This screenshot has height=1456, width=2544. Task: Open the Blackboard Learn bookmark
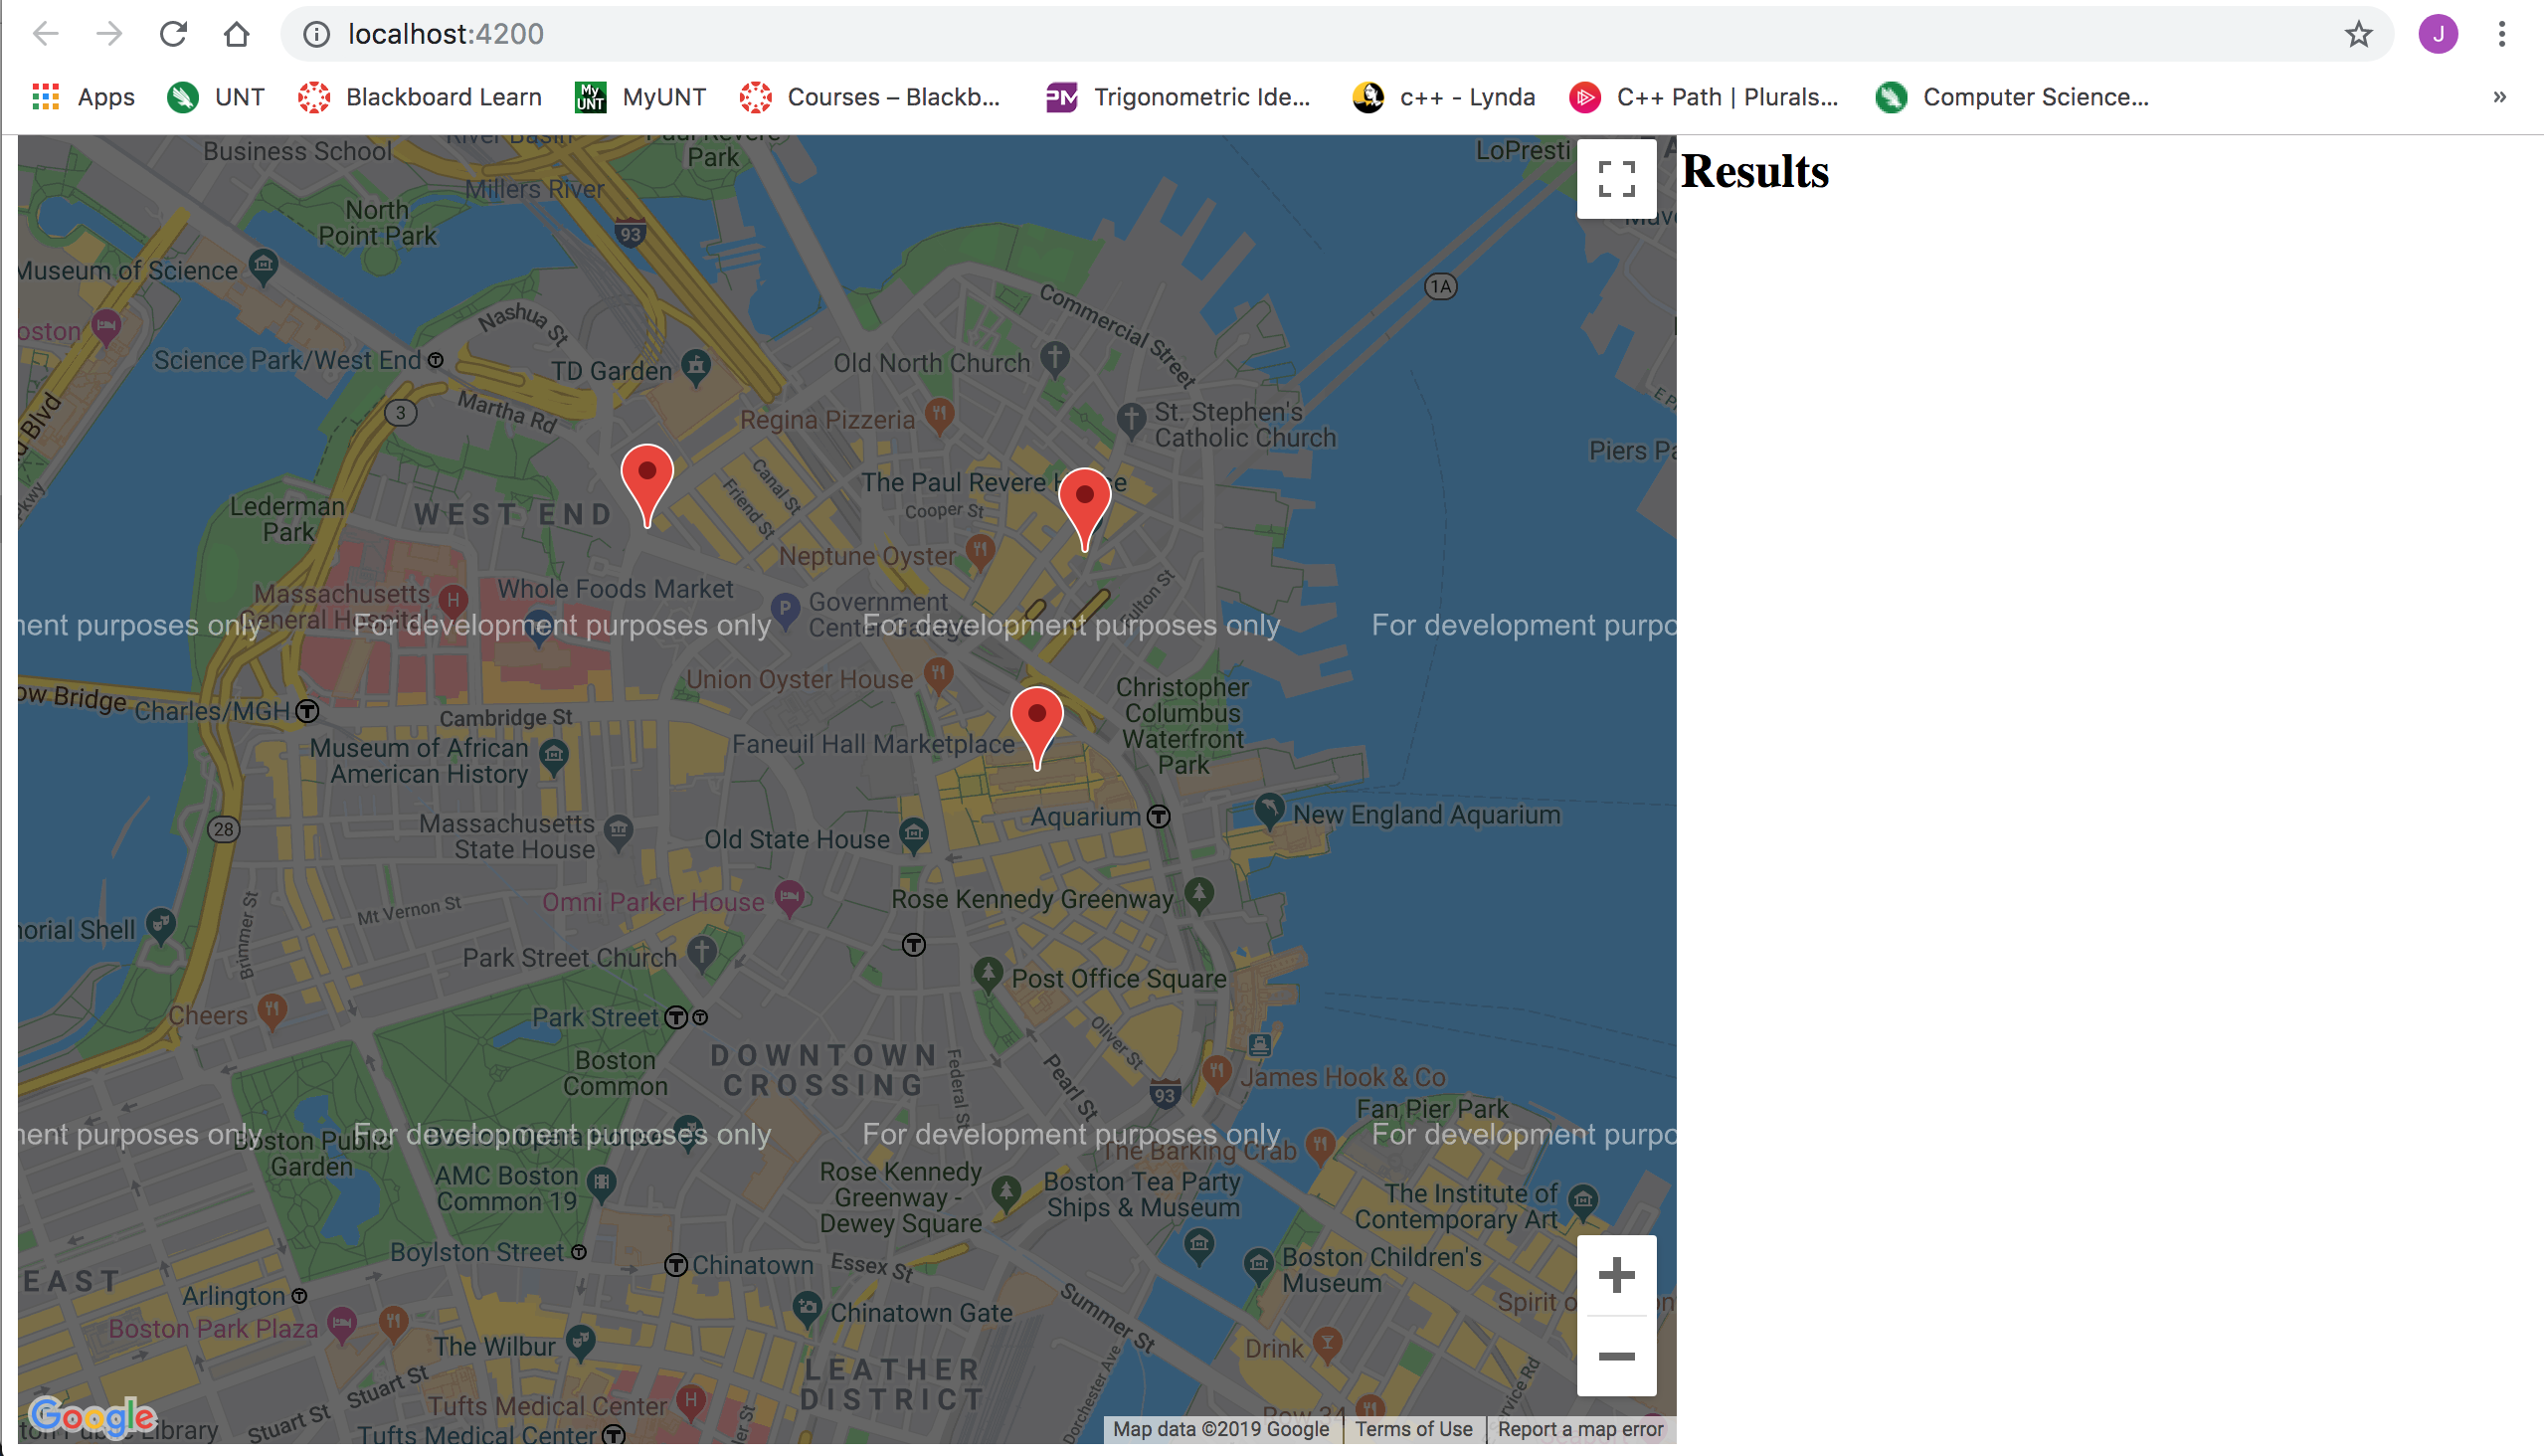[x=420, y=97]
